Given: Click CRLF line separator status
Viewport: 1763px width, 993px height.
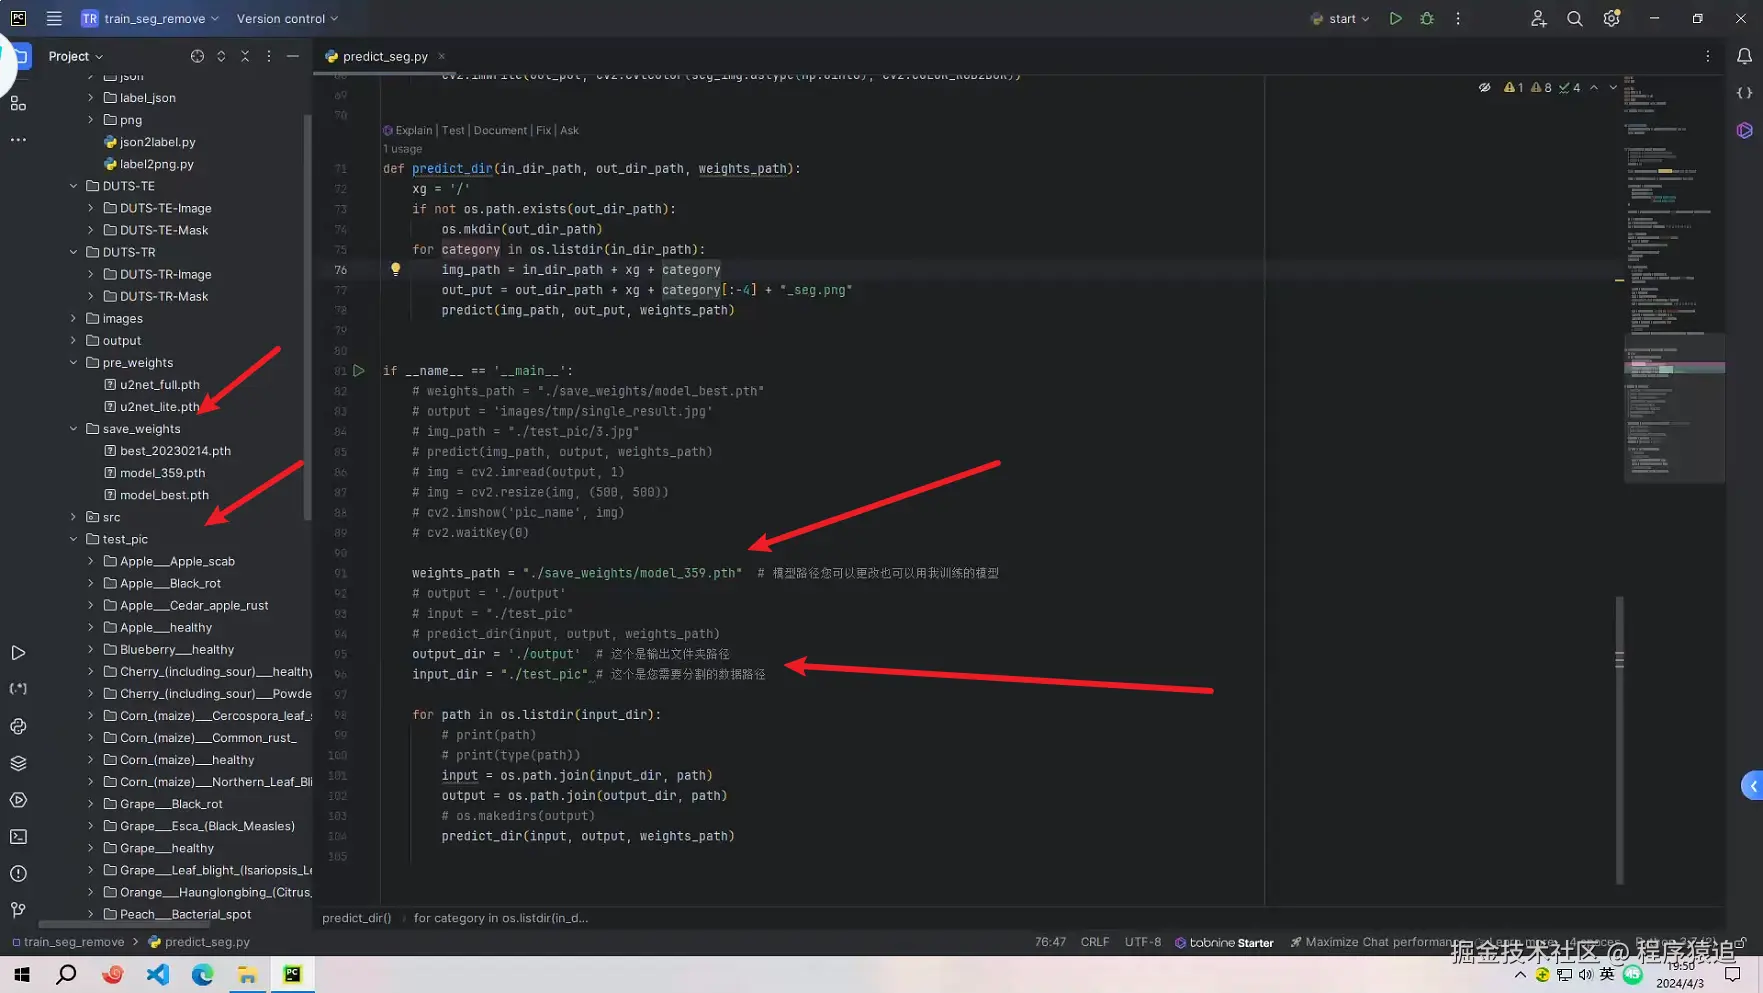Looking at the screenshot, I should (x=1095, y=942).
